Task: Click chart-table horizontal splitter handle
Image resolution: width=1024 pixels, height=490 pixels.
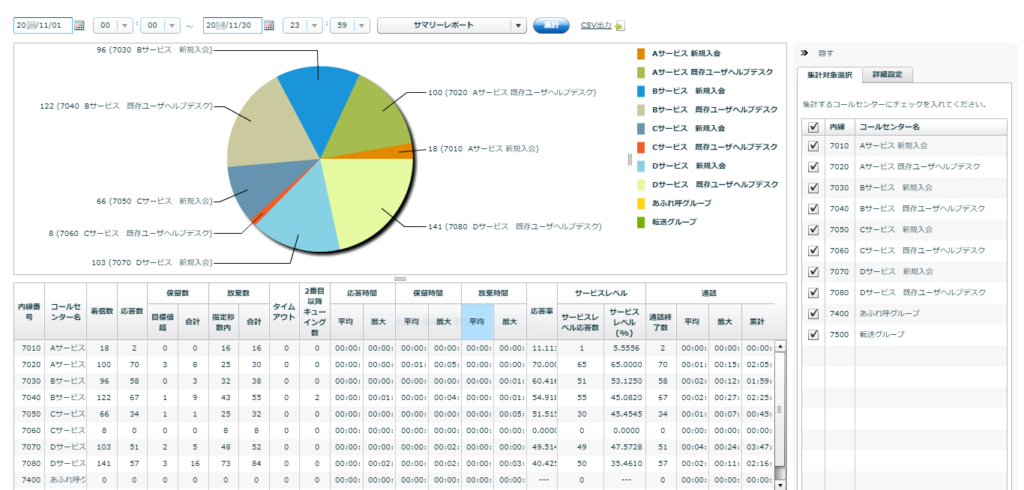Action: pos(400,279)
